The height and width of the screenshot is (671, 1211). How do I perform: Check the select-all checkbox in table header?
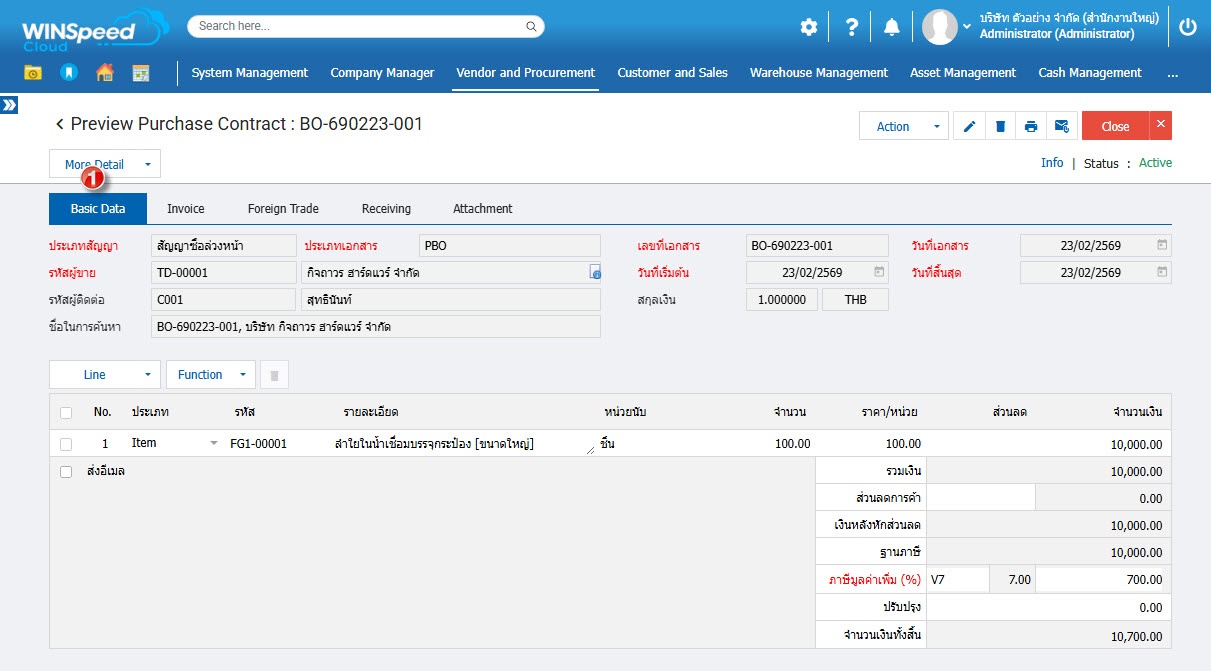(x=66, y=412)
